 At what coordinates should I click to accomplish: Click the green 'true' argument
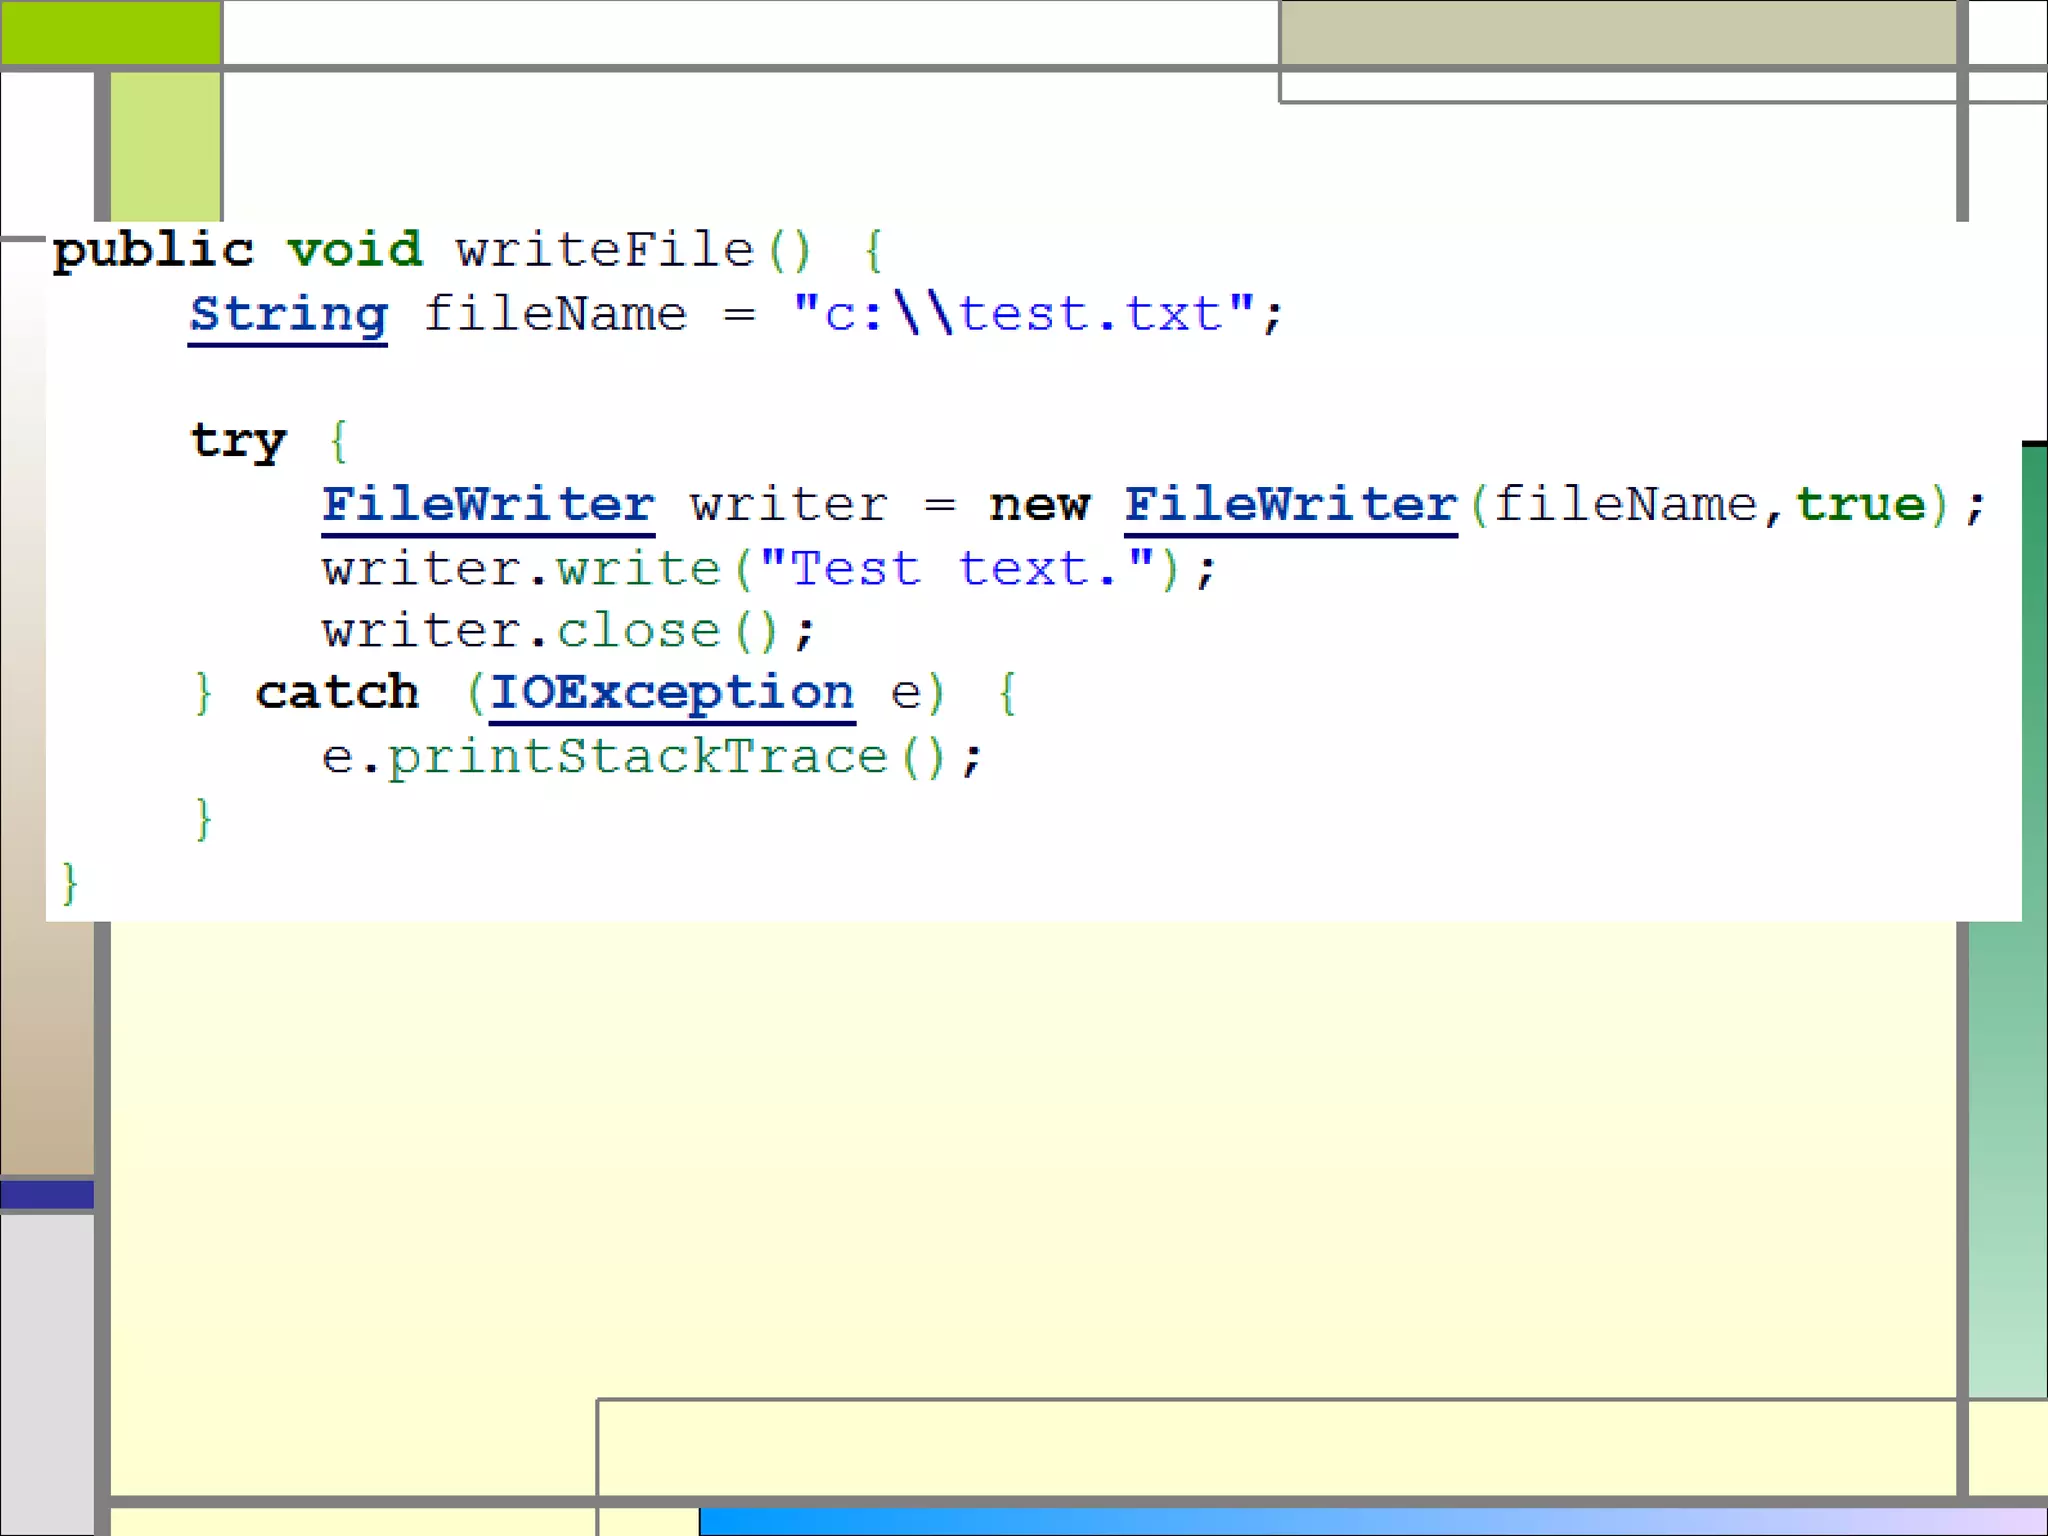tap(1860, 505)
